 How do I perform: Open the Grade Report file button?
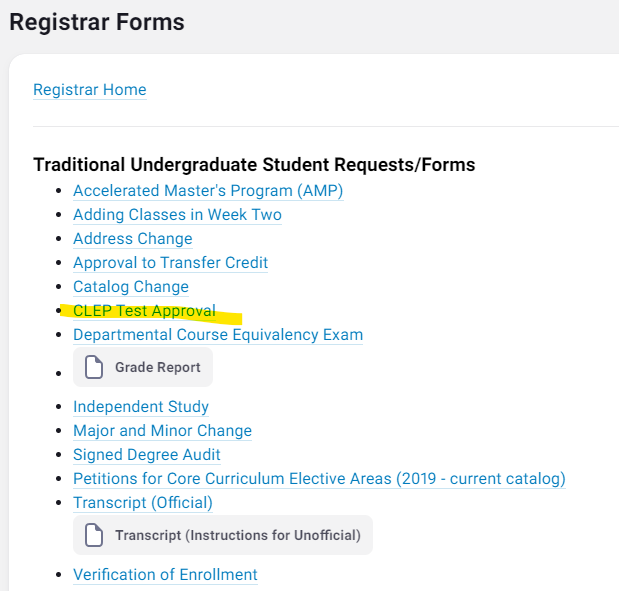[143, 367]
